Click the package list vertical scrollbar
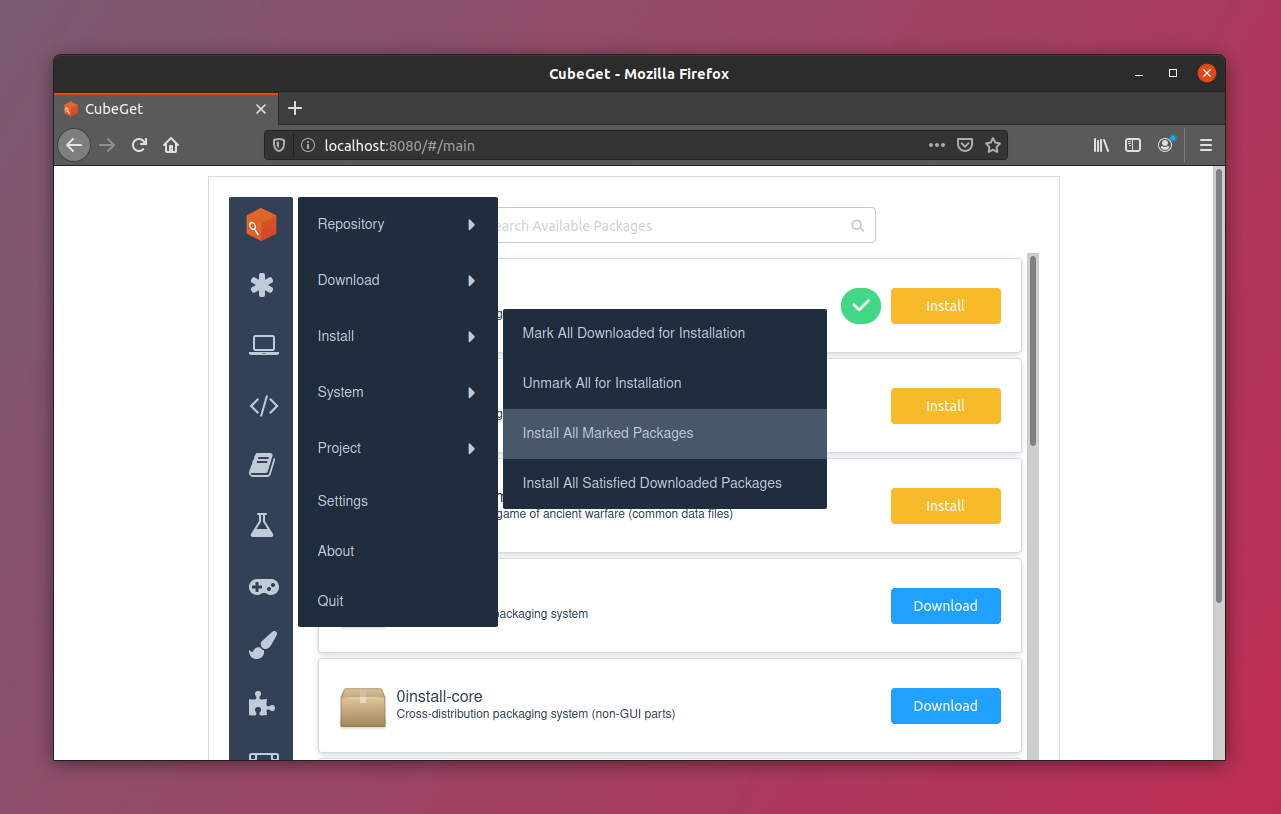The image size is (1281, 814). tap(1033, 350)
